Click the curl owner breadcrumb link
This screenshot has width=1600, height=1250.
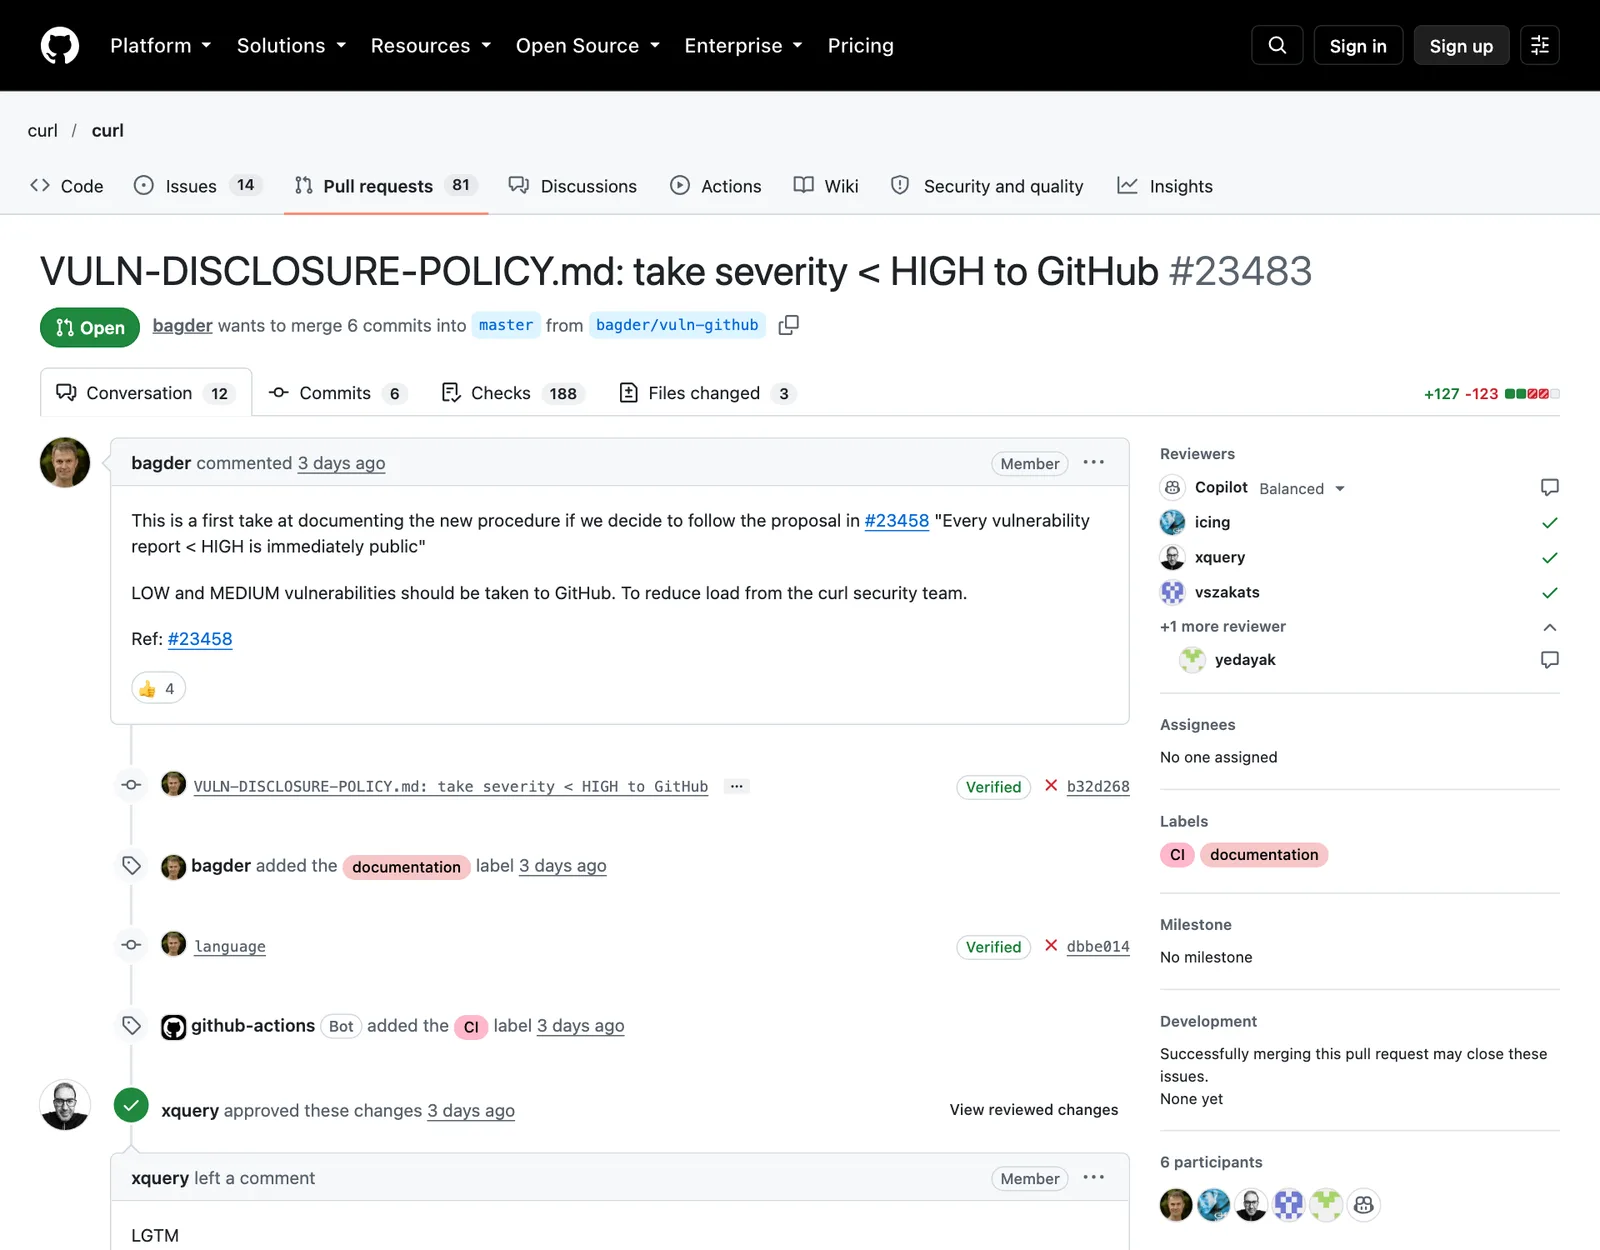43,131
